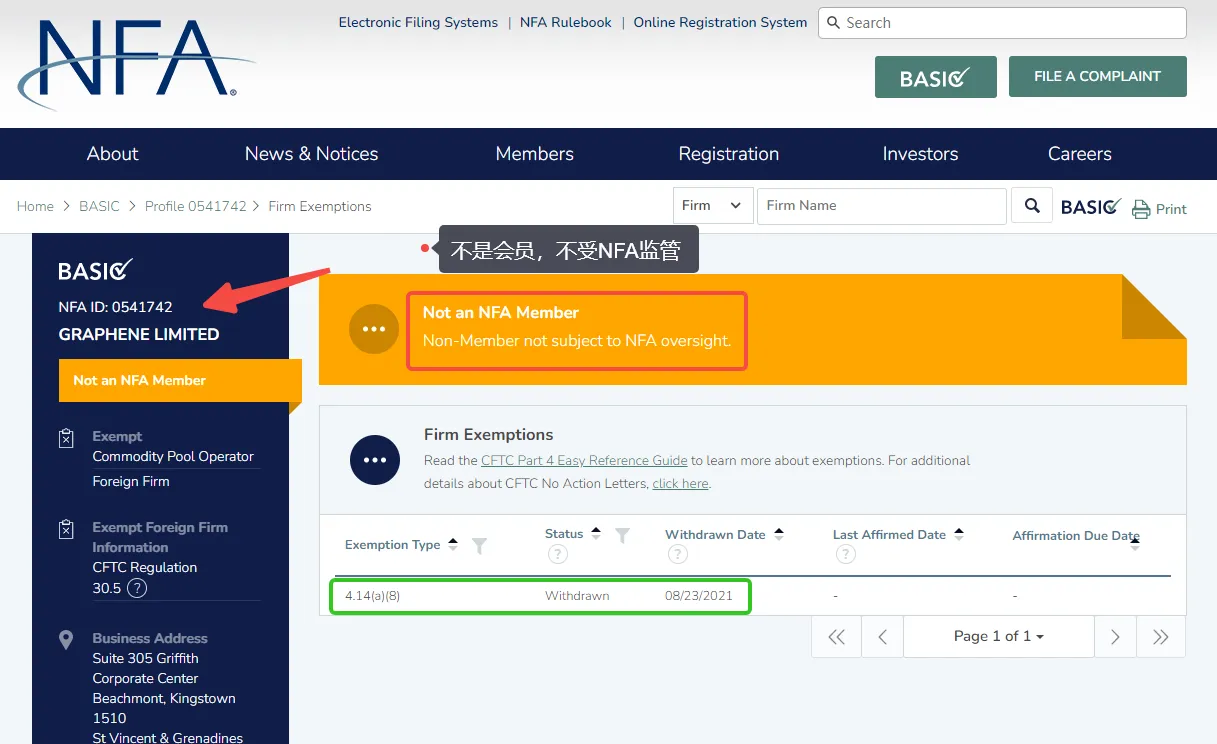Click the filter icon for Exemption Type
Image resolution: width=1217 pixels, height=744 pixels.
click(x=479, y=545)
